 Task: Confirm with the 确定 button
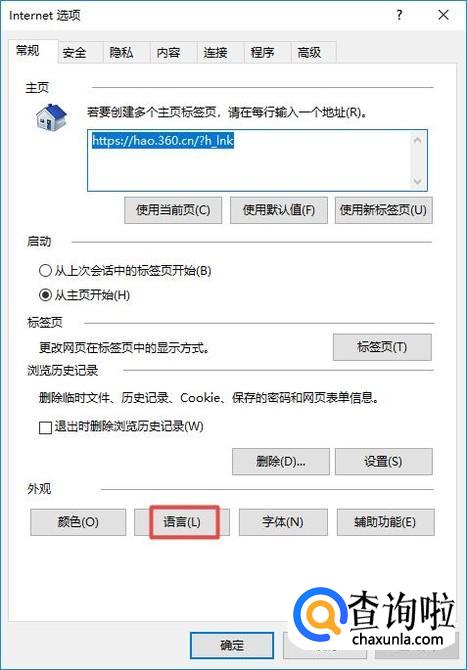coord(232,646)
